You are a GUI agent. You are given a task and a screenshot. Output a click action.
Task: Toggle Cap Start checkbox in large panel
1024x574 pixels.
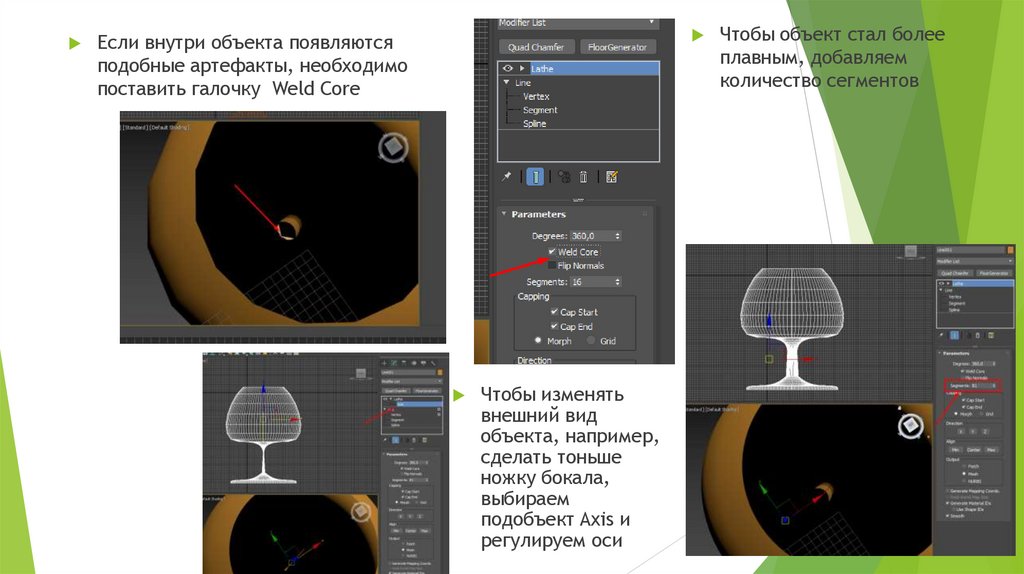pos(554,311)
